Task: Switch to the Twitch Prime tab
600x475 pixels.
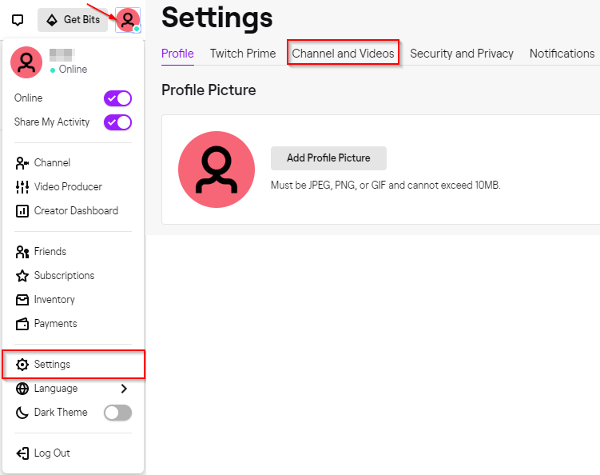Action: [x=243, y=54]
